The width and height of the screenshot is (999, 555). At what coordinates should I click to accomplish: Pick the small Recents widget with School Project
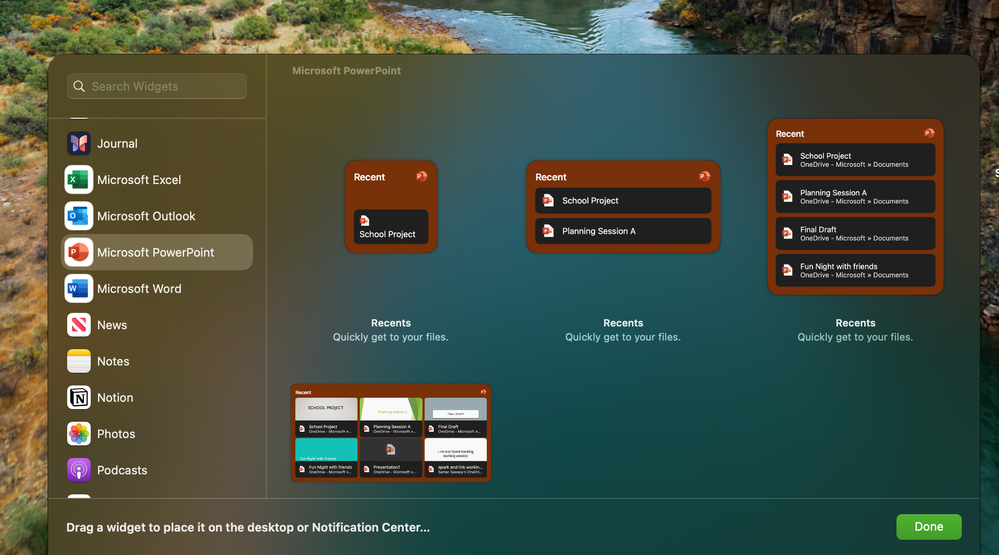391,206
